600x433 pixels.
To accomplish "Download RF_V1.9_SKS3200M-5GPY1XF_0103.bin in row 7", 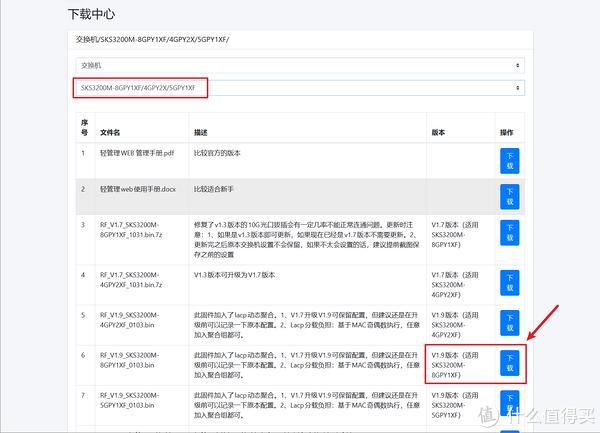I will coord(510,403).
